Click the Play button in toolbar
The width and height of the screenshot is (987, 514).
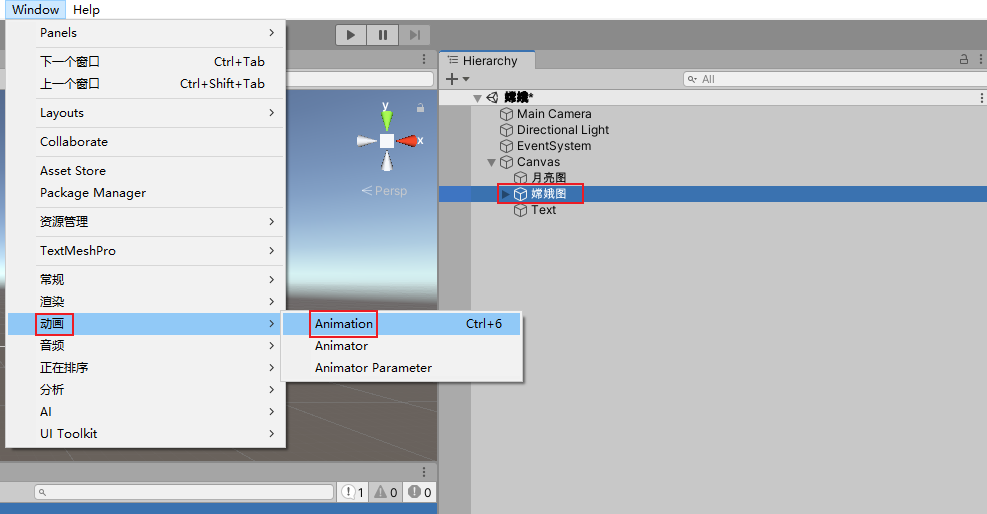click(351, 35)
